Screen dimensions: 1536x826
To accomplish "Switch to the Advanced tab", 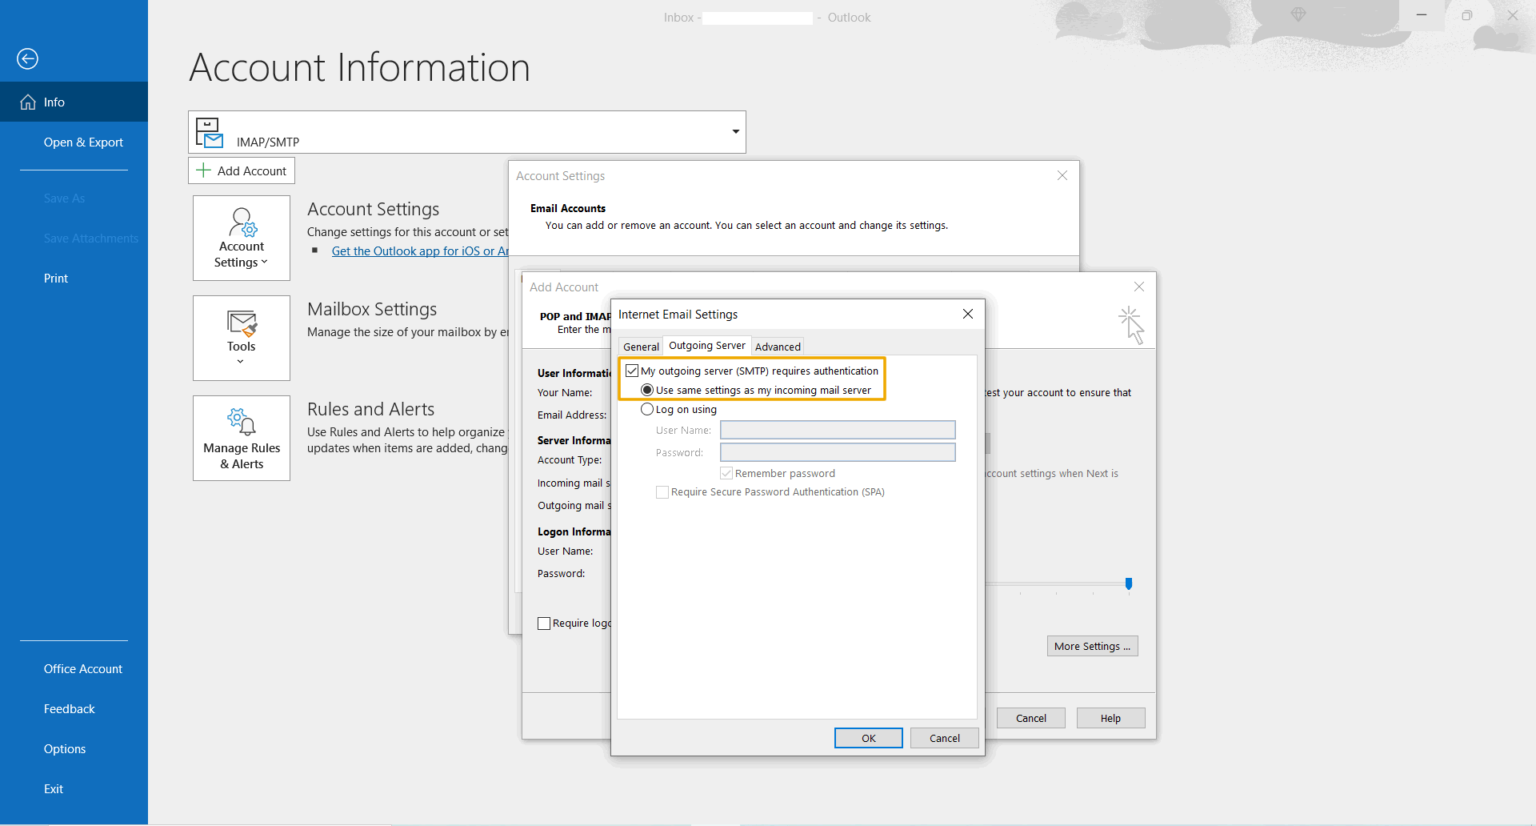I will tap(777, 346).
